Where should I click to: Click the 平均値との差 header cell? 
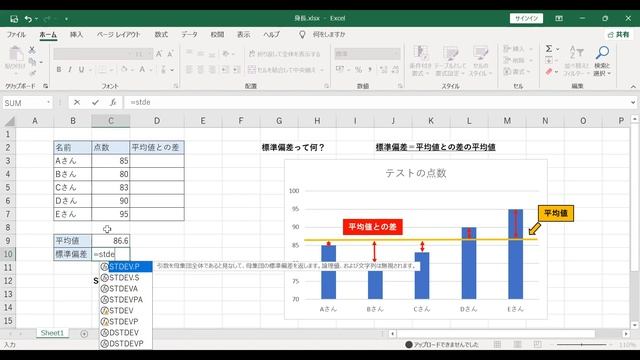(x=157, y=147)
